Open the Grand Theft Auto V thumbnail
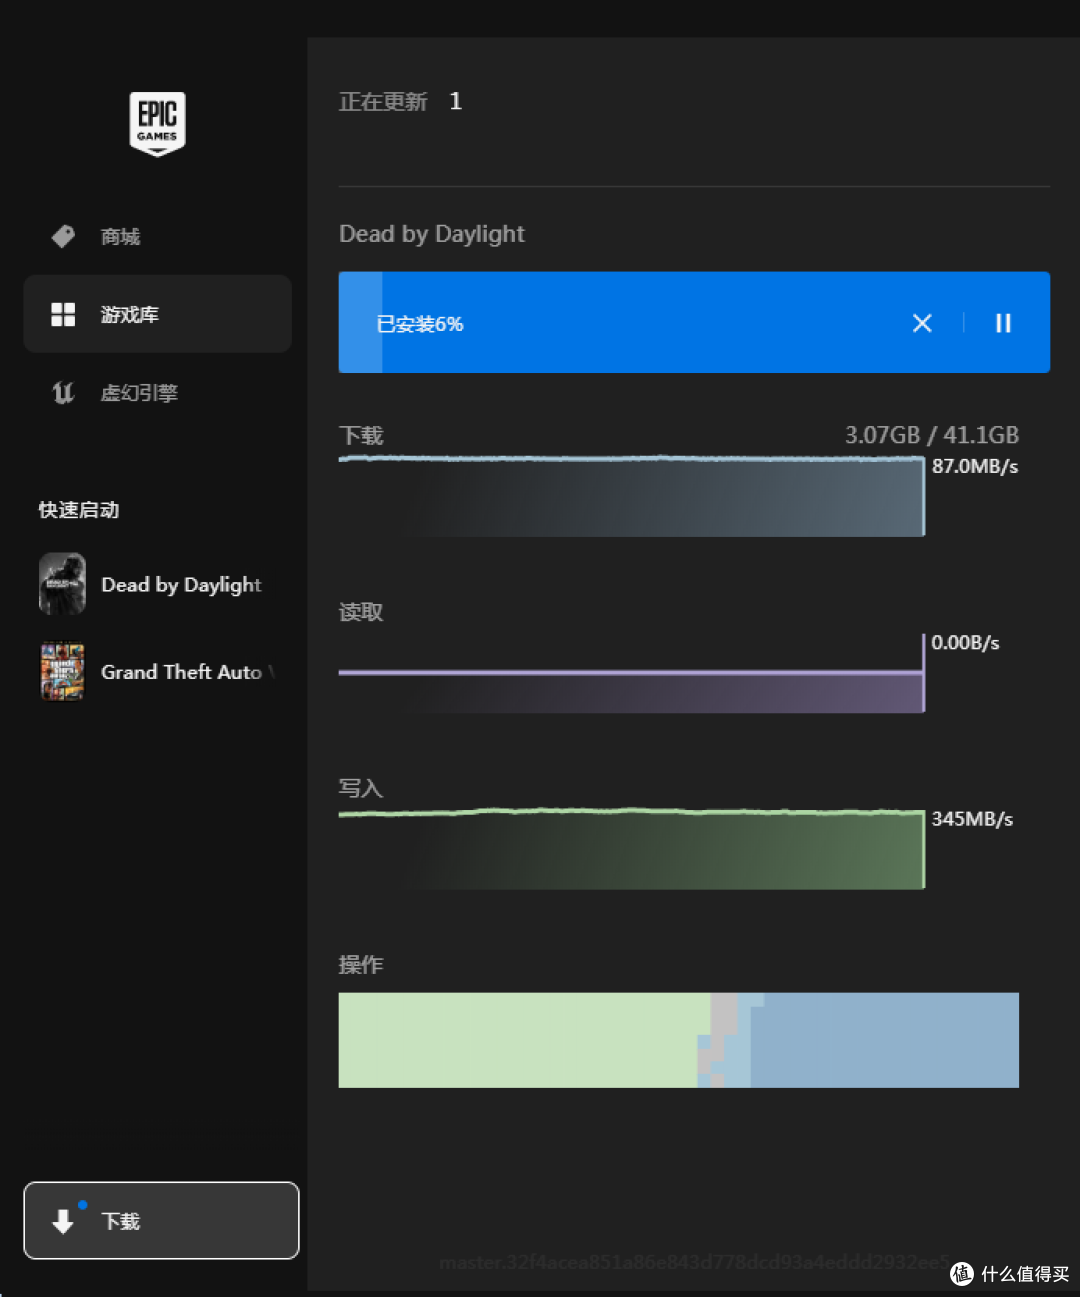 [62, 671]
